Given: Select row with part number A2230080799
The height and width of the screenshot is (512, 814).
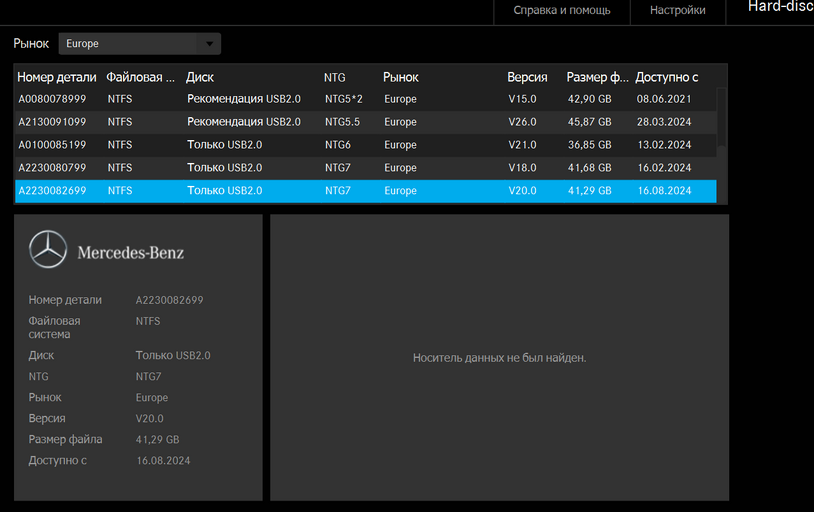Looking at the screenshot, I should (365, 168).
